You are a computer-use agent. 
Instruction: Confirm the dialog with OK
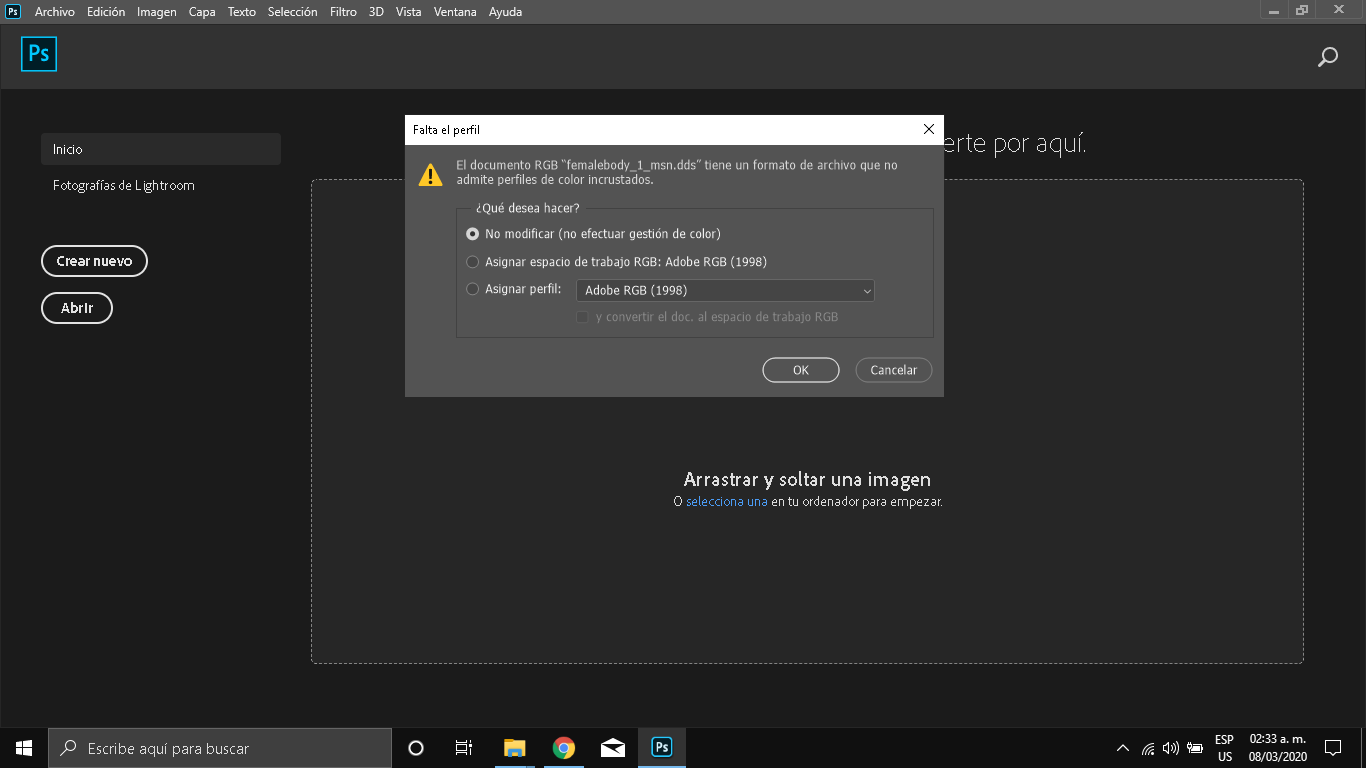point(801,370)
